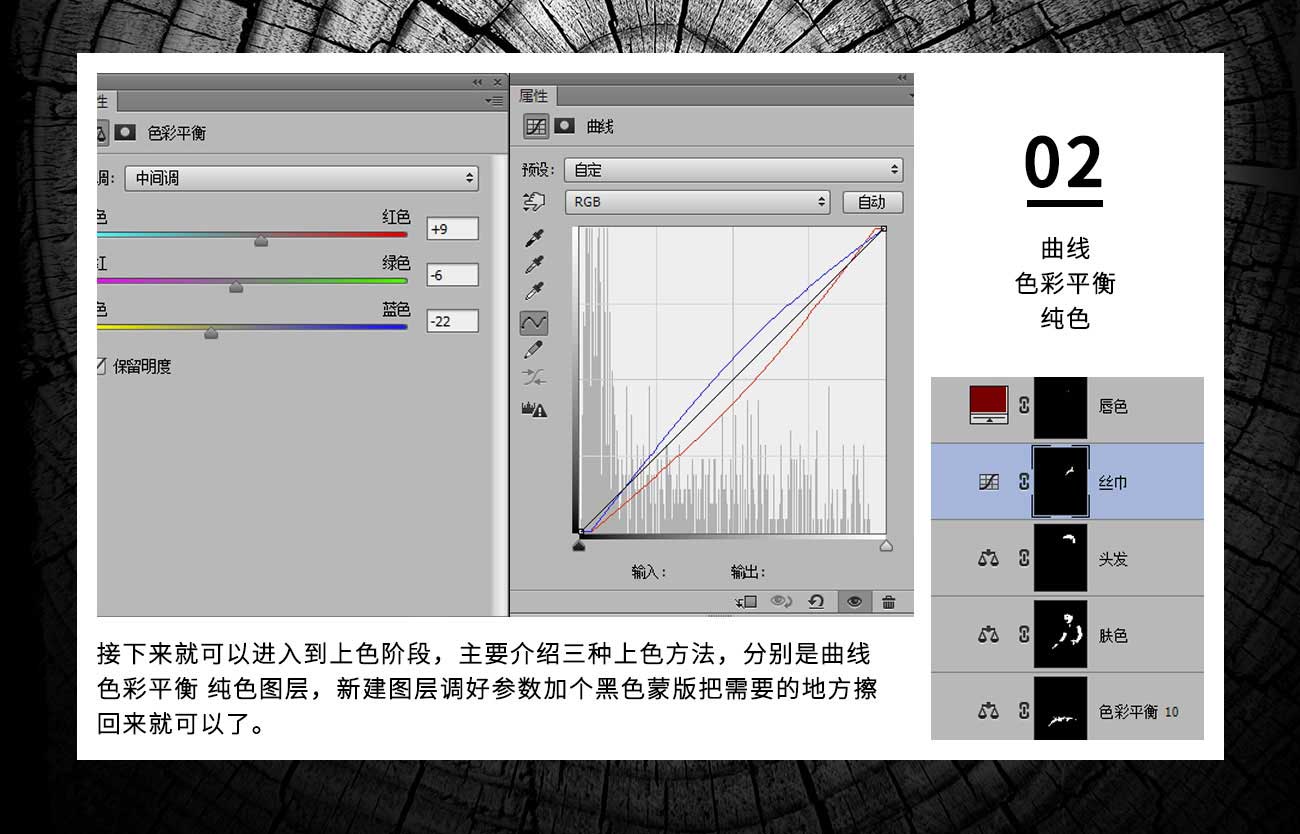Open the 中间调 tone dropdown
This screenshot has width=1300, height=834.
(x=301, y=178)
